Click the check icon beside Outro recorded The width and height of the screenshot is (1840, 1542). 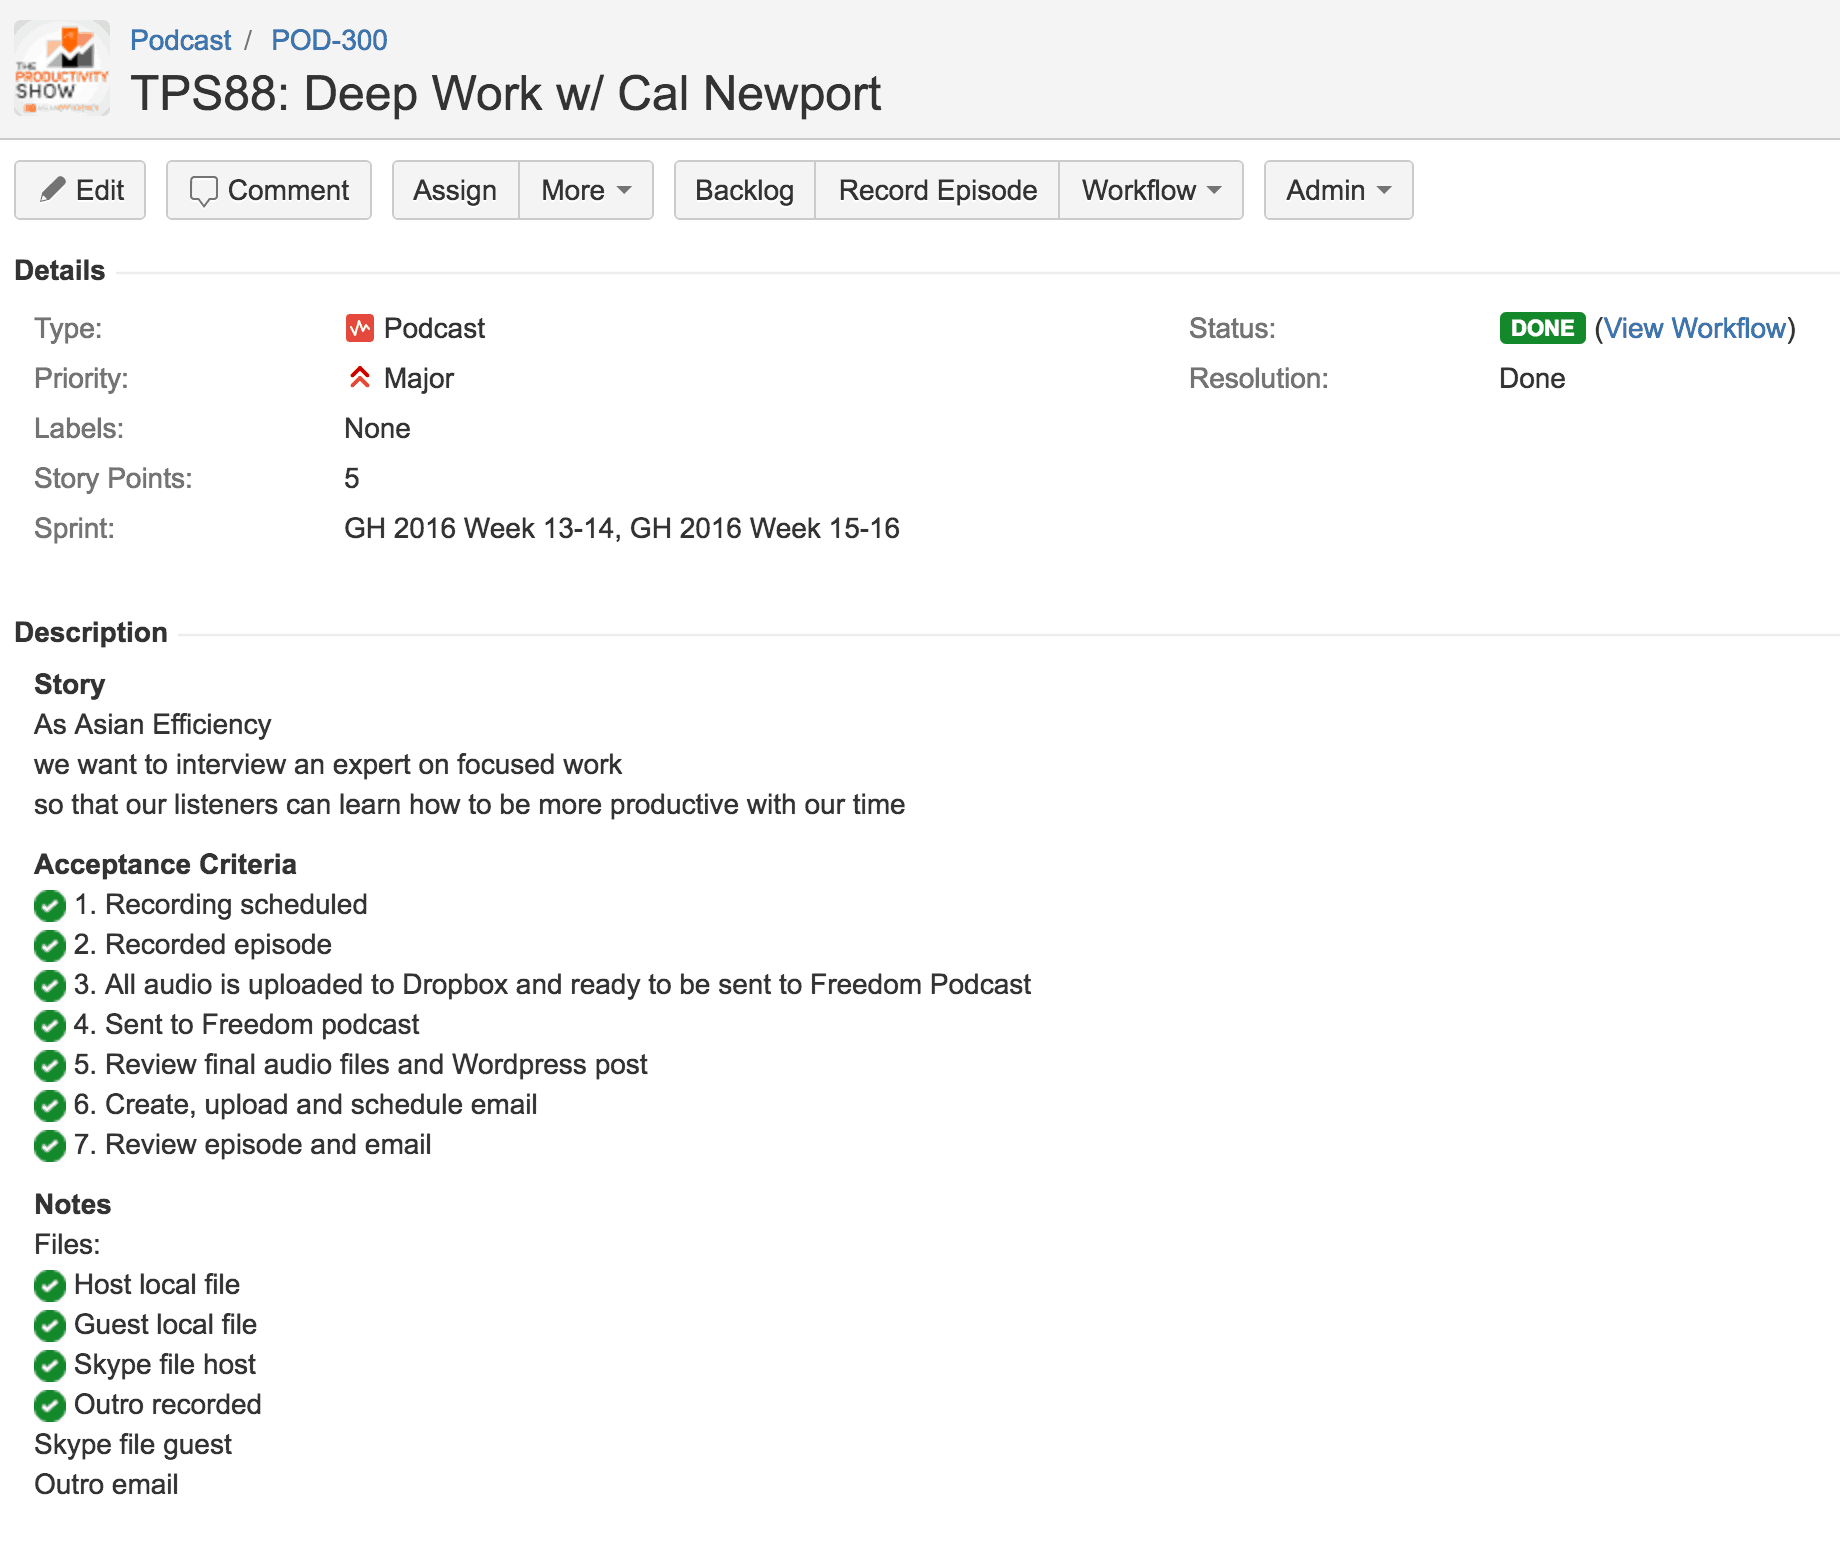click(x=50, y=1405)
